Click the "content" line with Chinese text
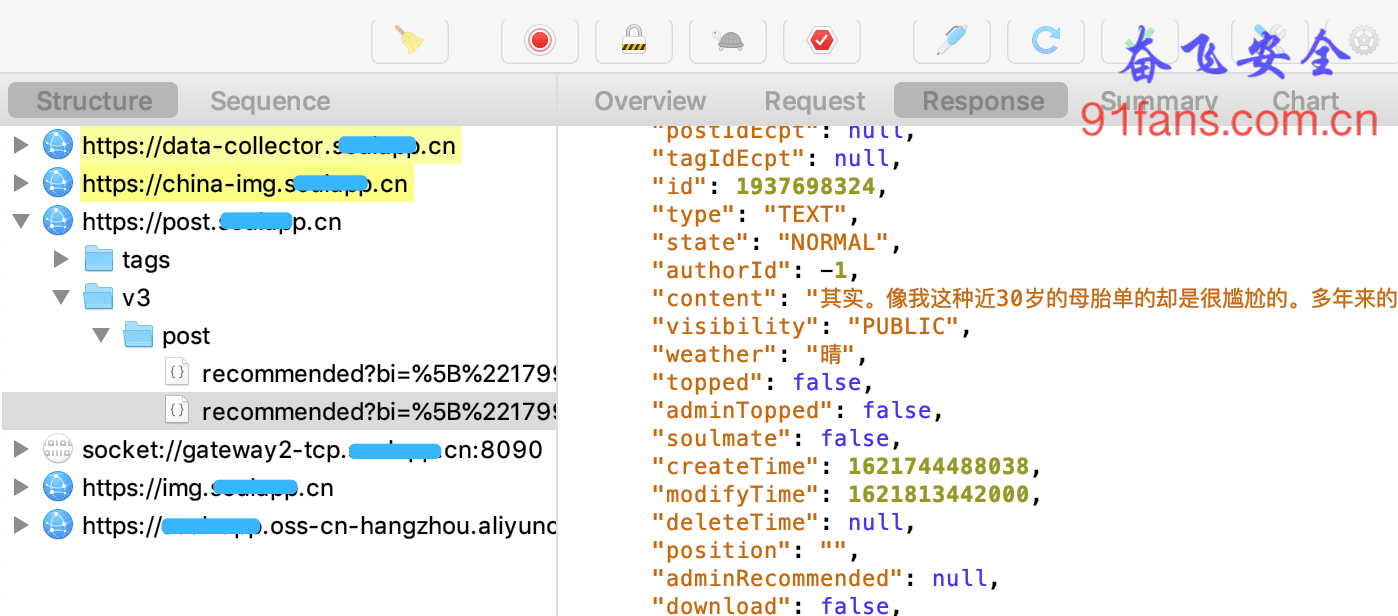Screen dimensions: 1398x616 [x=1024, y=298]
